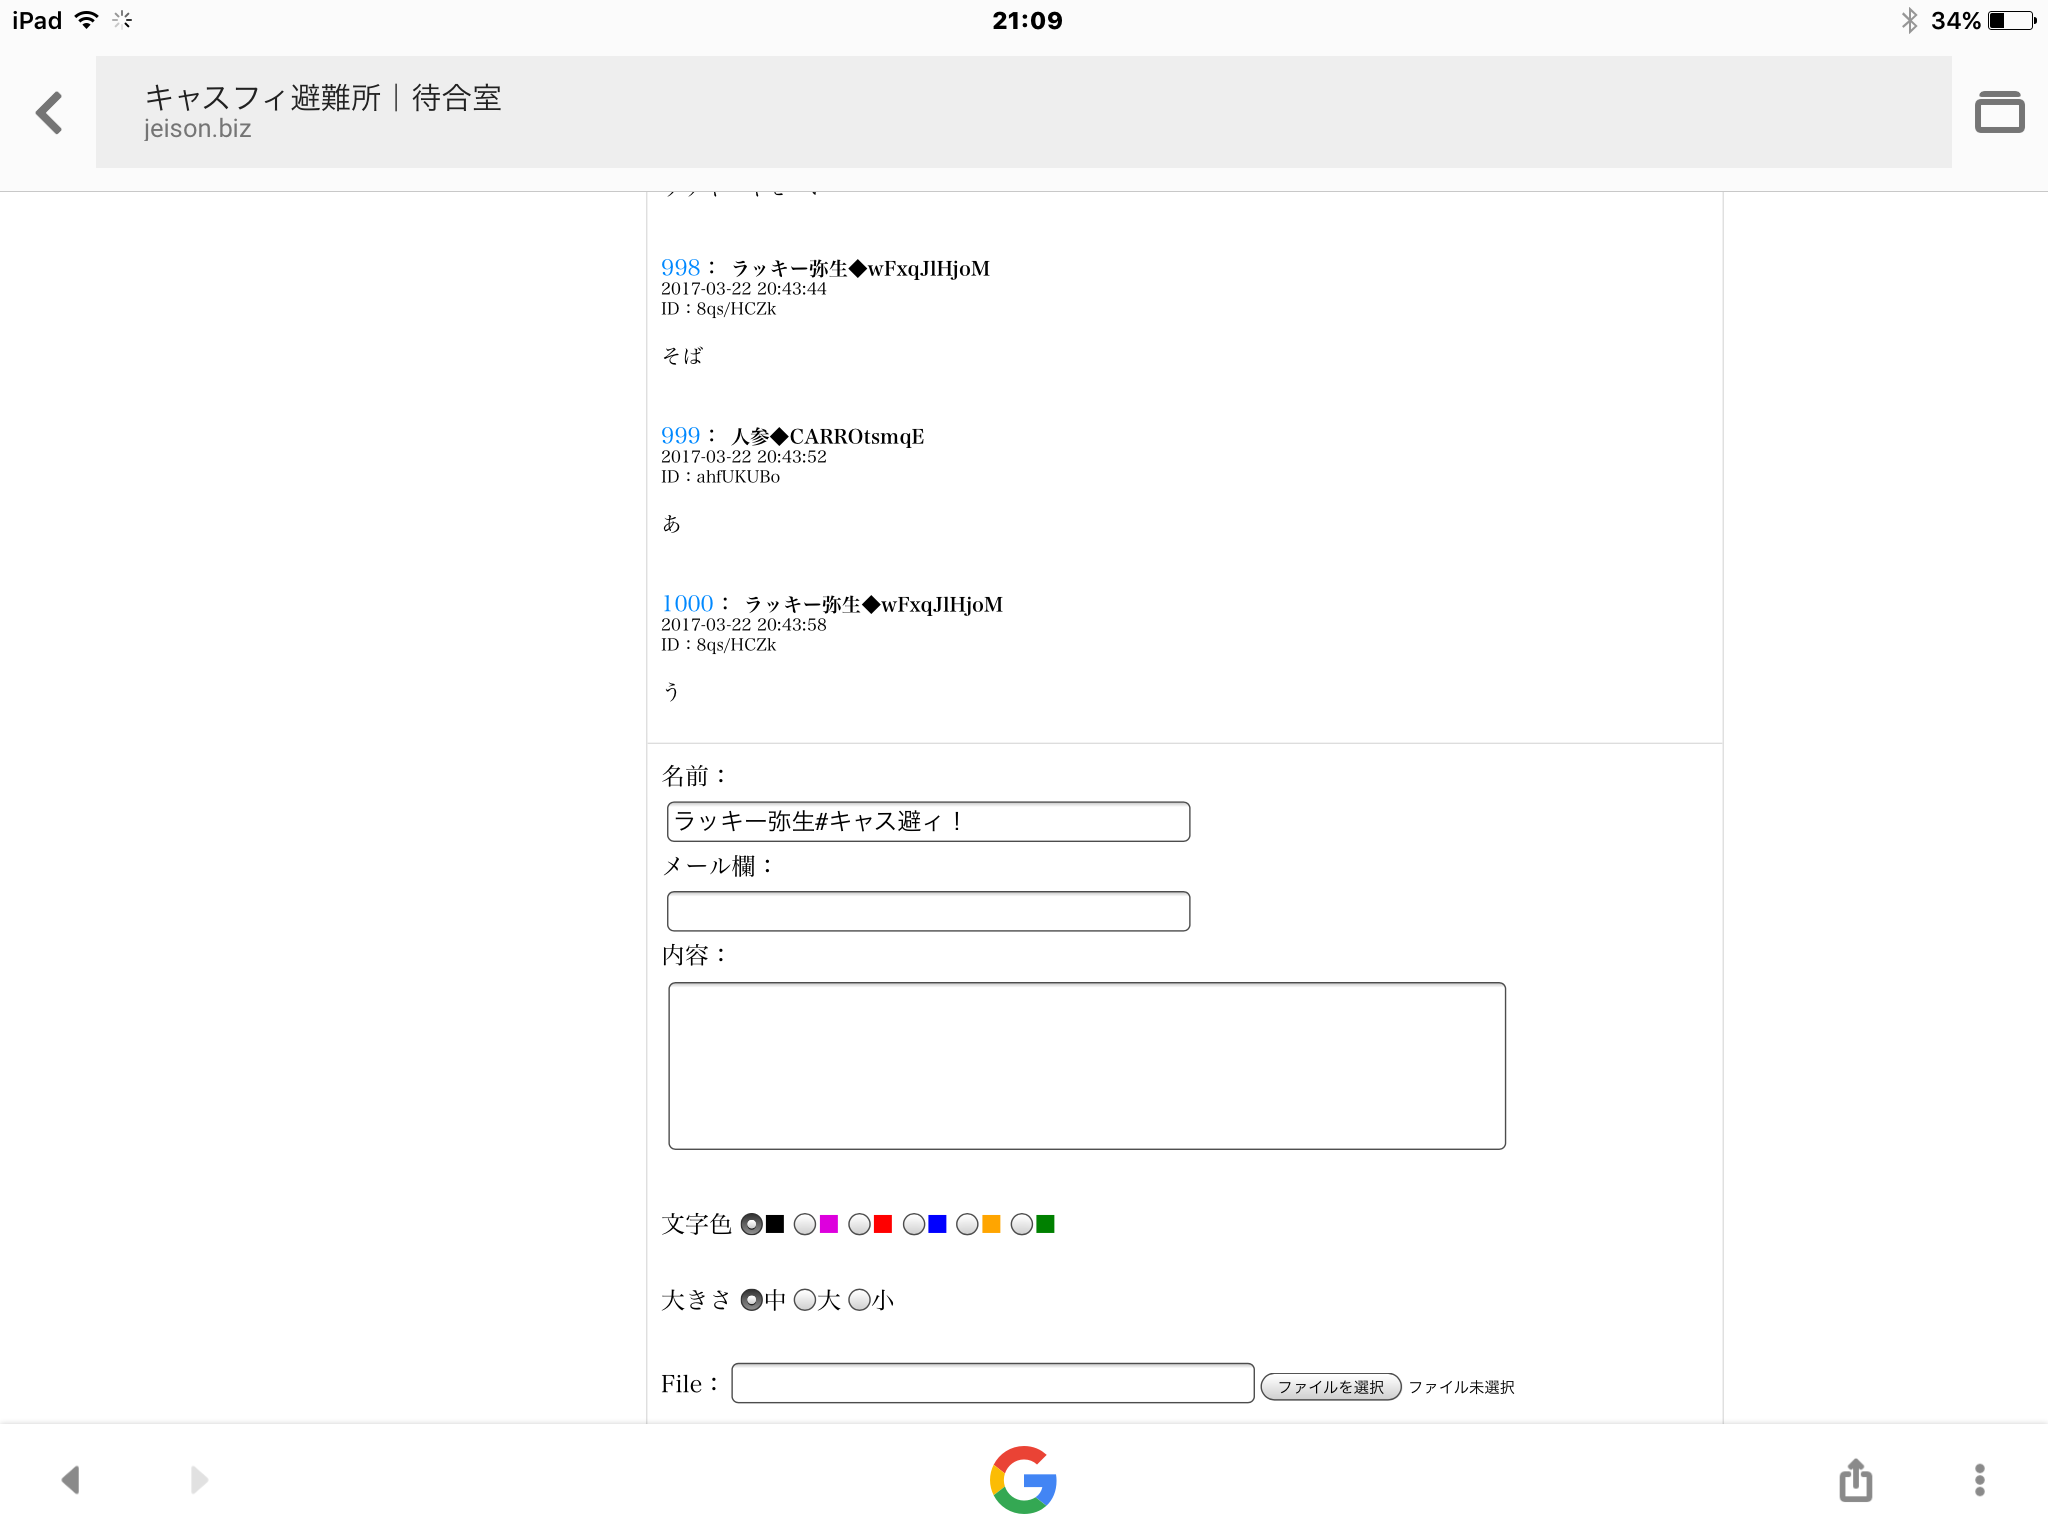Open the three-dot more menu
The width and height of the screenshot is (2048, 1536).
1979,1480
